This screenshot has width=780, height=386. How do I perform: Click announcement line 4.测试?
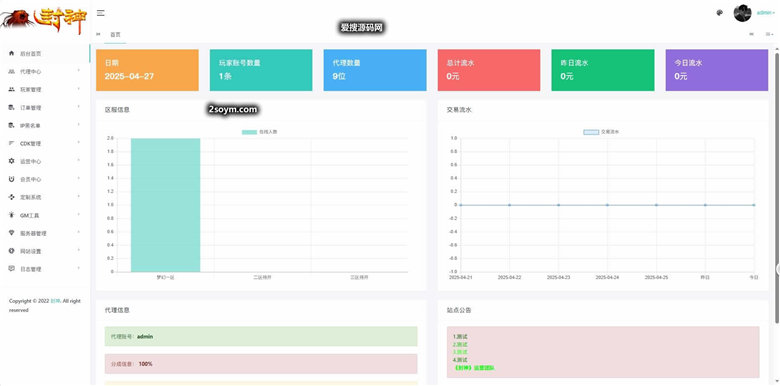pos(460,360)
